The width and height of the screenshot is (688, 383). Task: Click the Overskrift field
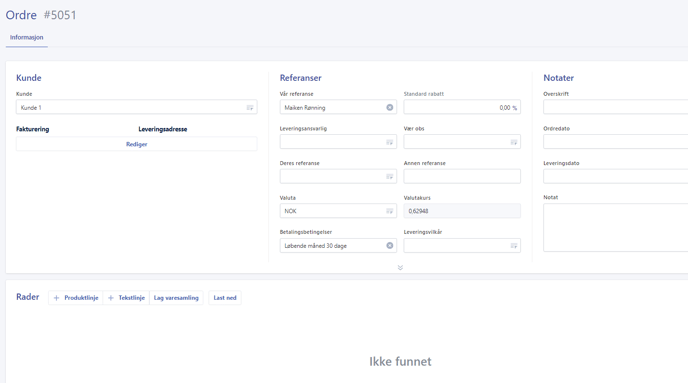[x=616, y=107]
